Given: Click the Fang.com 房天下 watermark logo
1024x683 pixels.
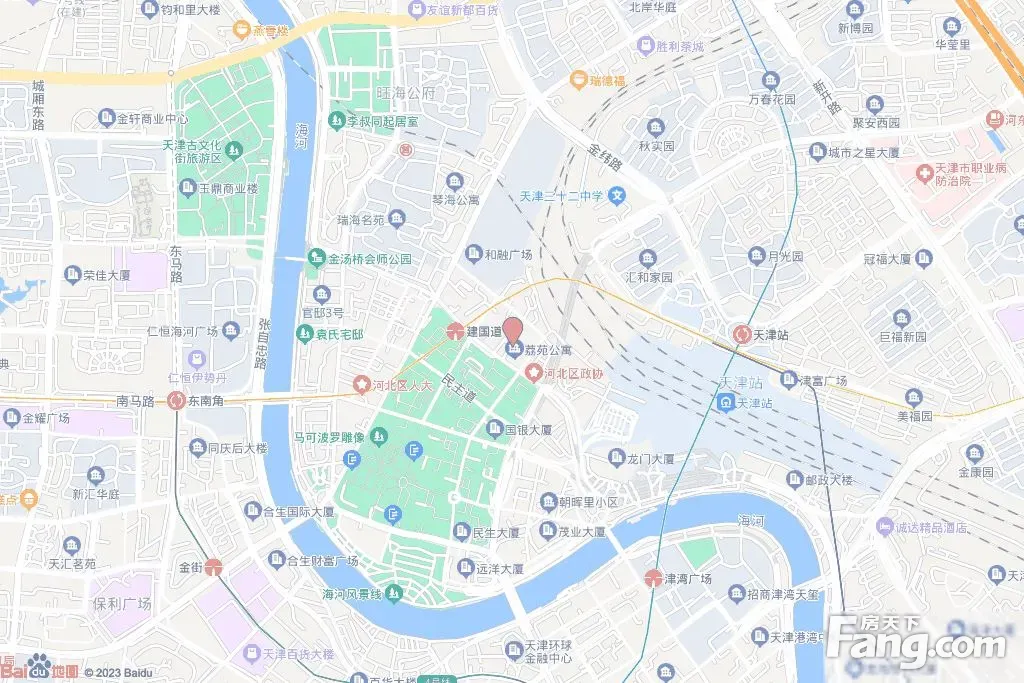Looking at the screenshot, I should tap(918, 643).
